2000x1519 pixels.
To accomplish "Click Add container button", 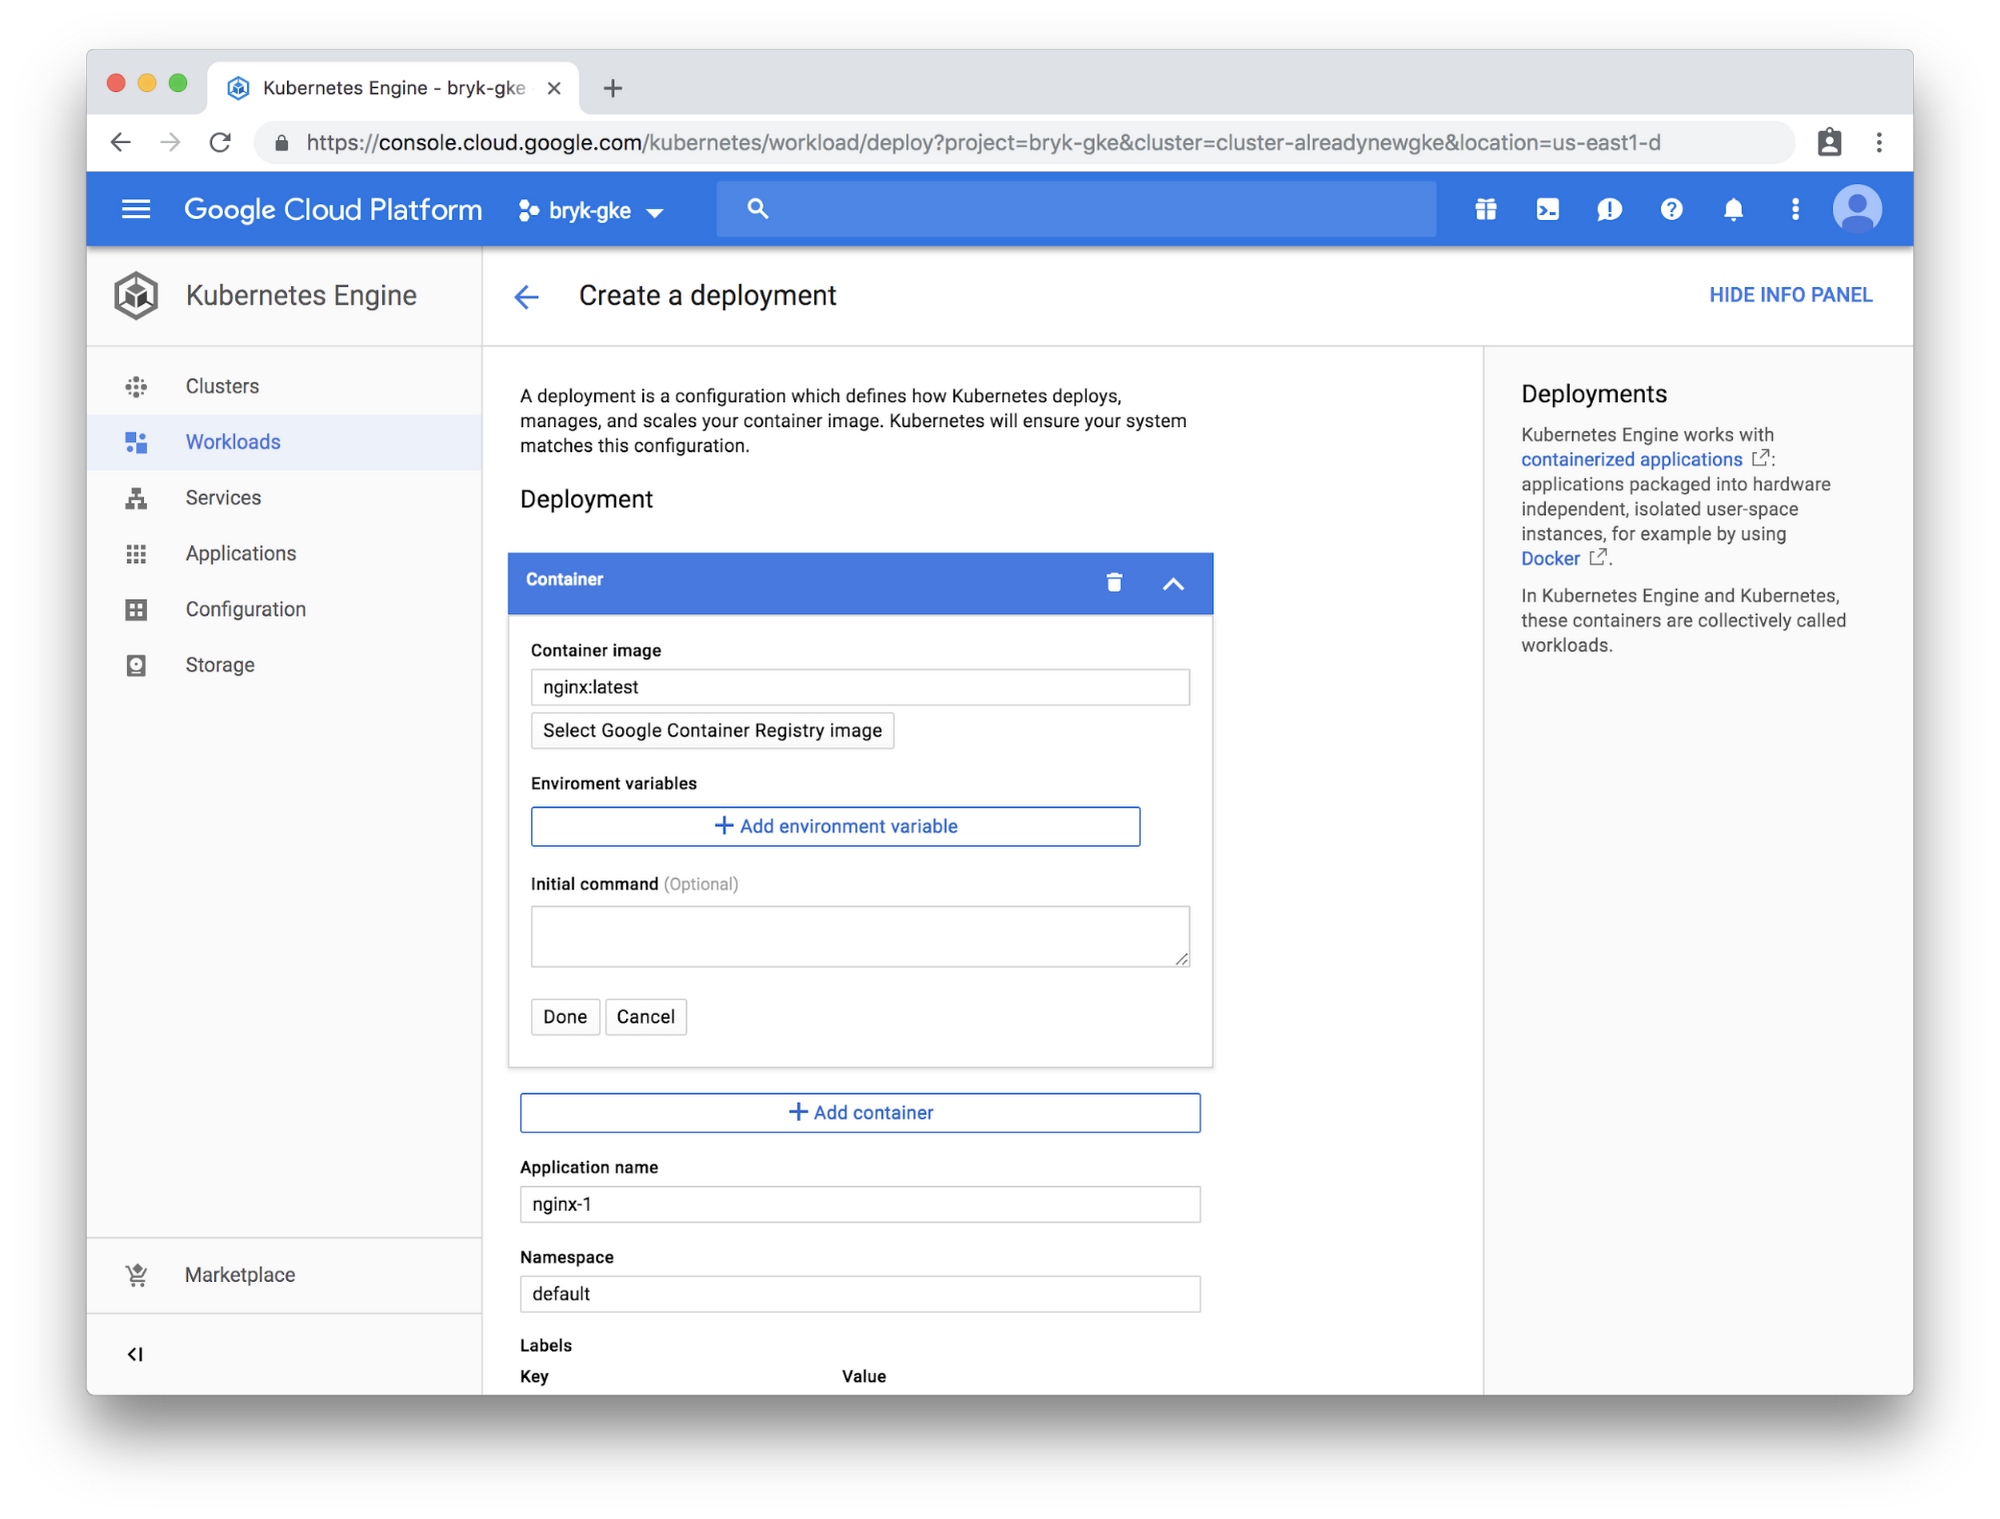I will 860,1113.
